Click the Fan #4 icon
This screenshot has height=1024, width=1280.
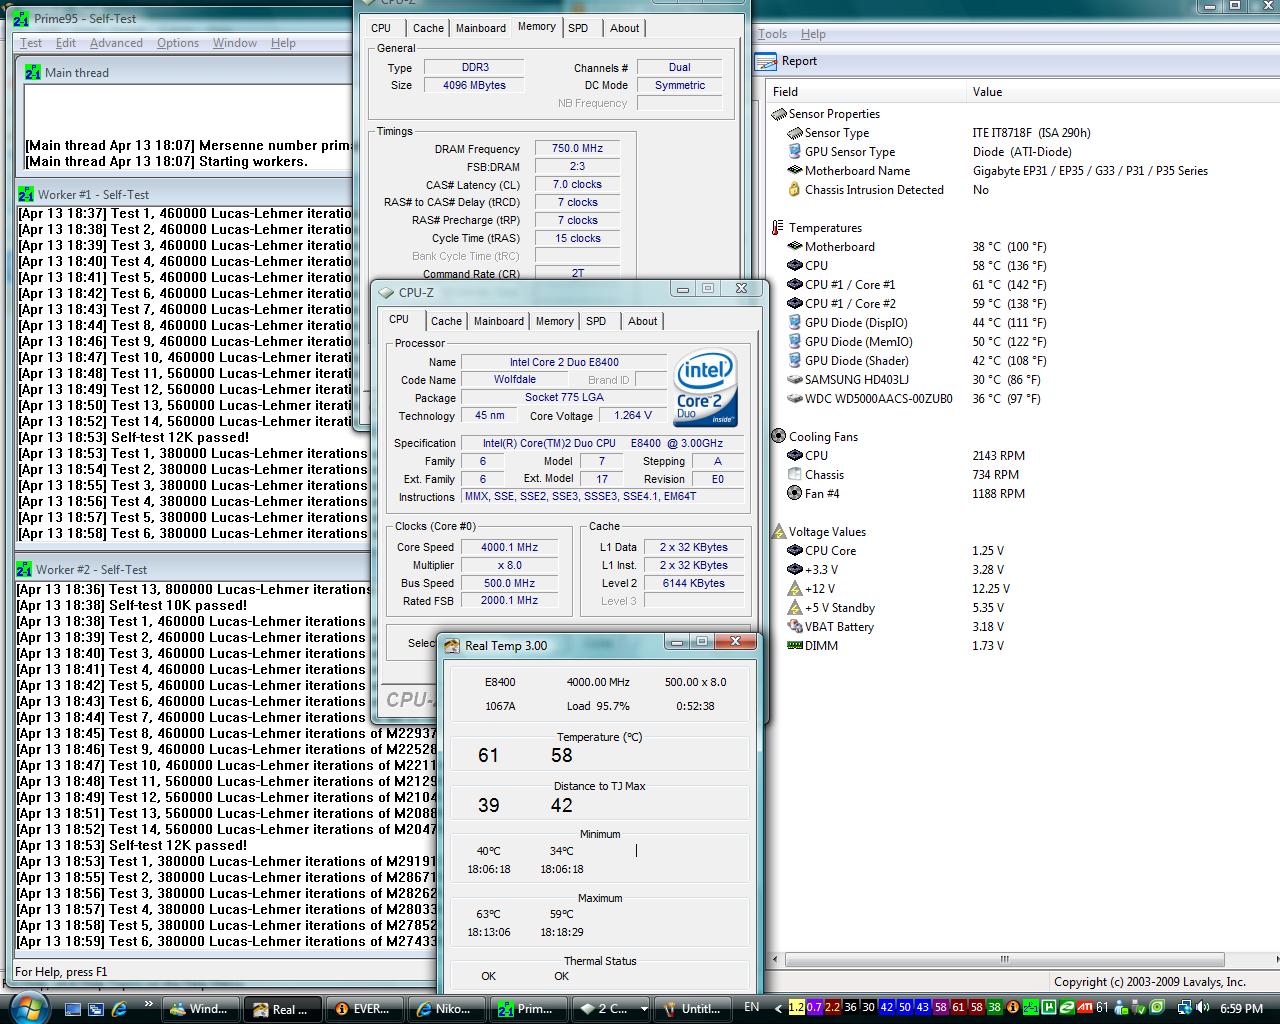point(794,494)
